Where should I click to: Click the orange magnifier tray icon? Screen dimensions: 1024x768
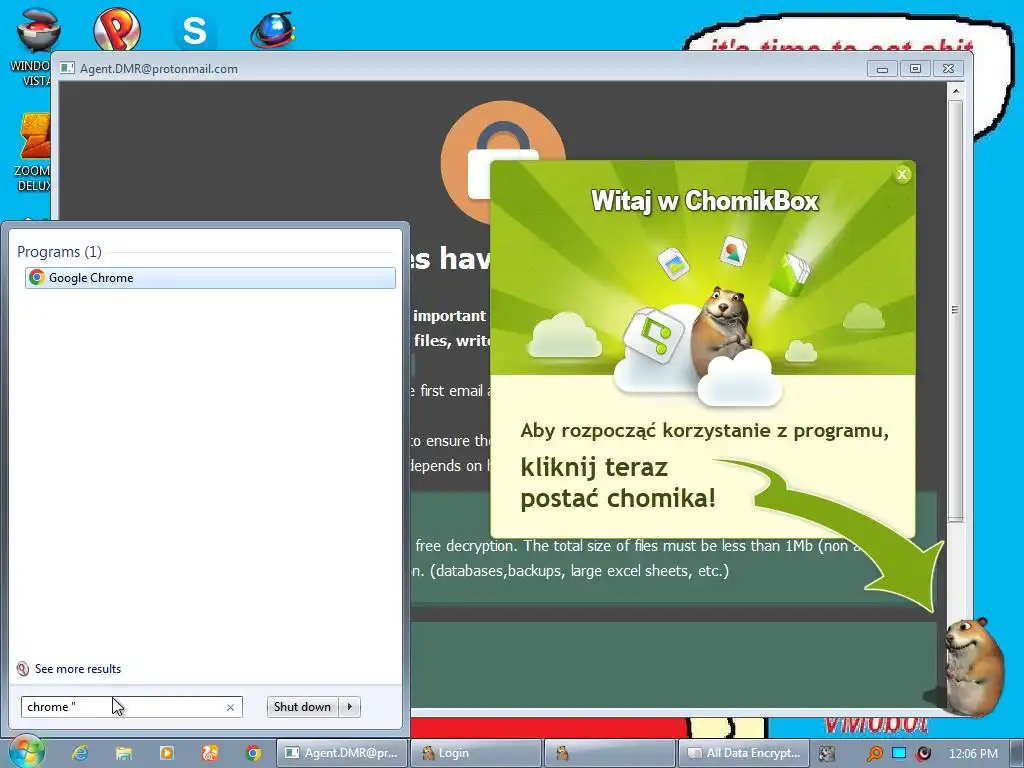click(874, 754)
